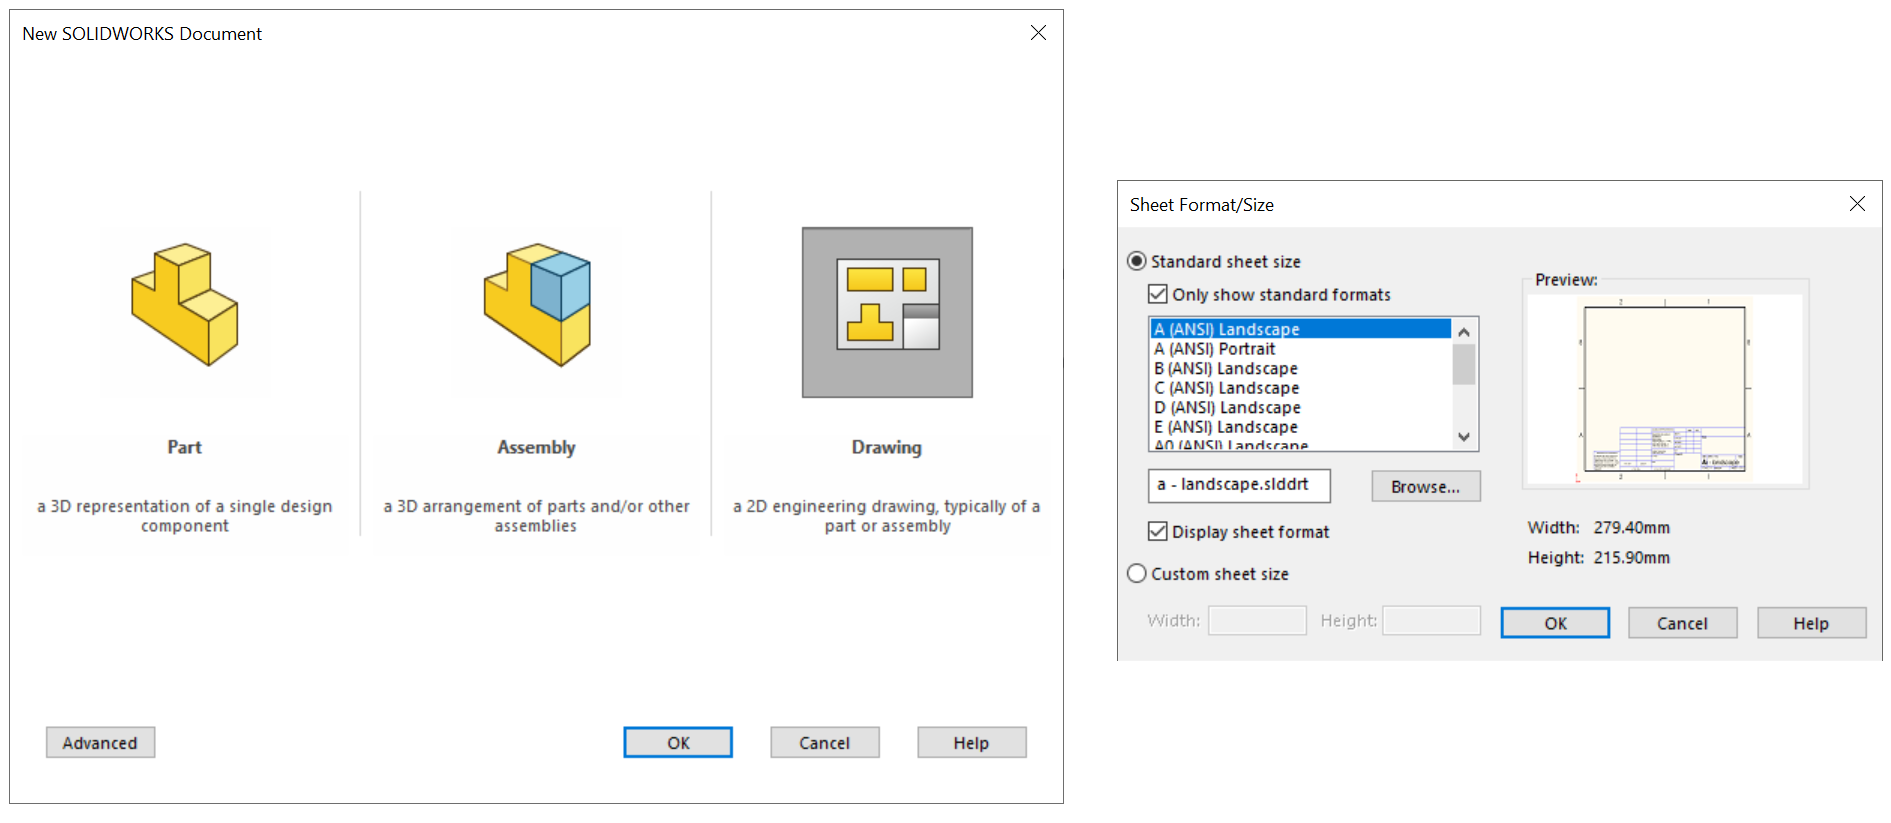
Task: Choose A (ANSI) Portrait sheet size
Action: click(x=1215, y=349)
